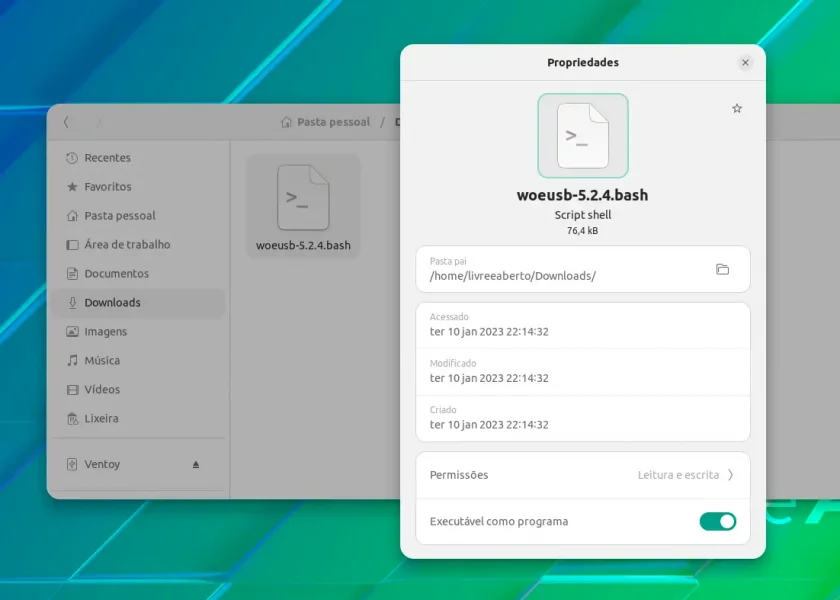
Task: Click the chevron arrow in Permissões row
Action: (731, 475)
